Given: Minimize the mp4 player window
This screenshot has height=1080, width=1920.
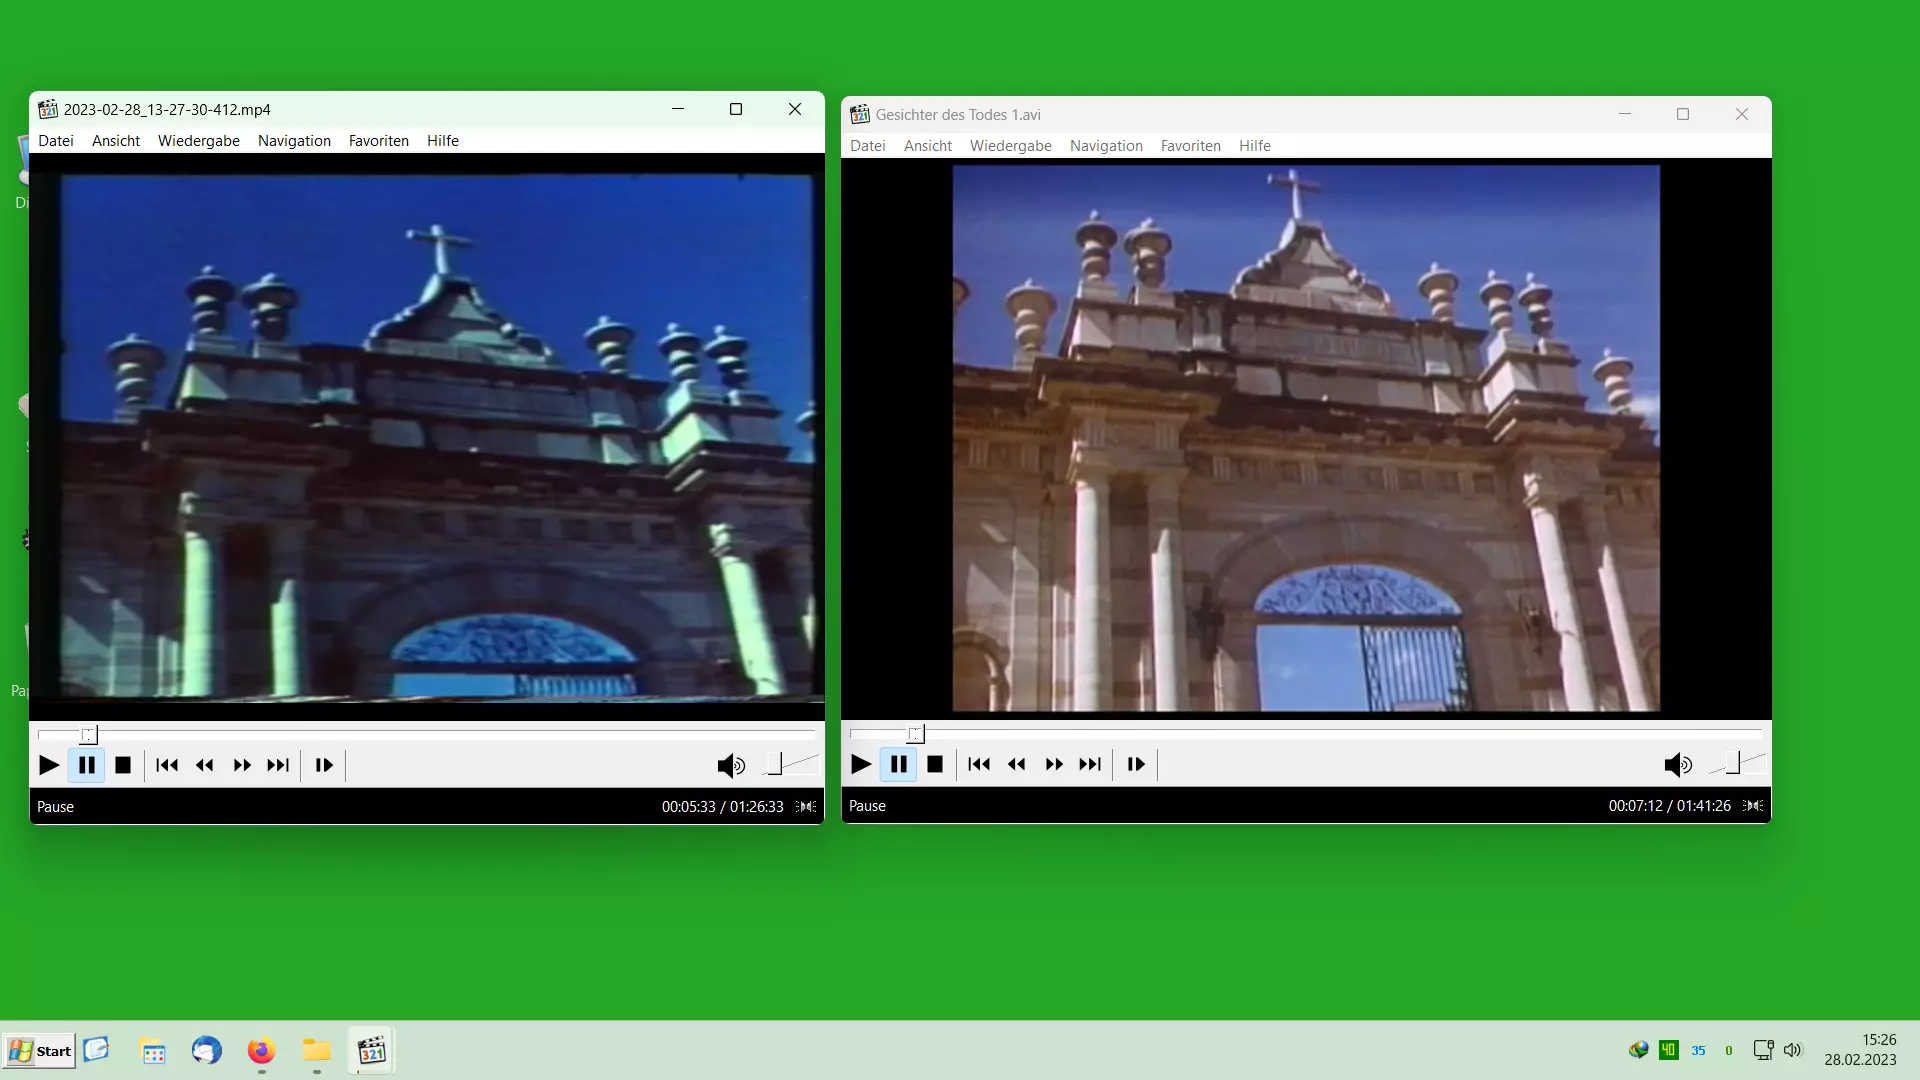Looking at the screenshot, I should 678,109.
